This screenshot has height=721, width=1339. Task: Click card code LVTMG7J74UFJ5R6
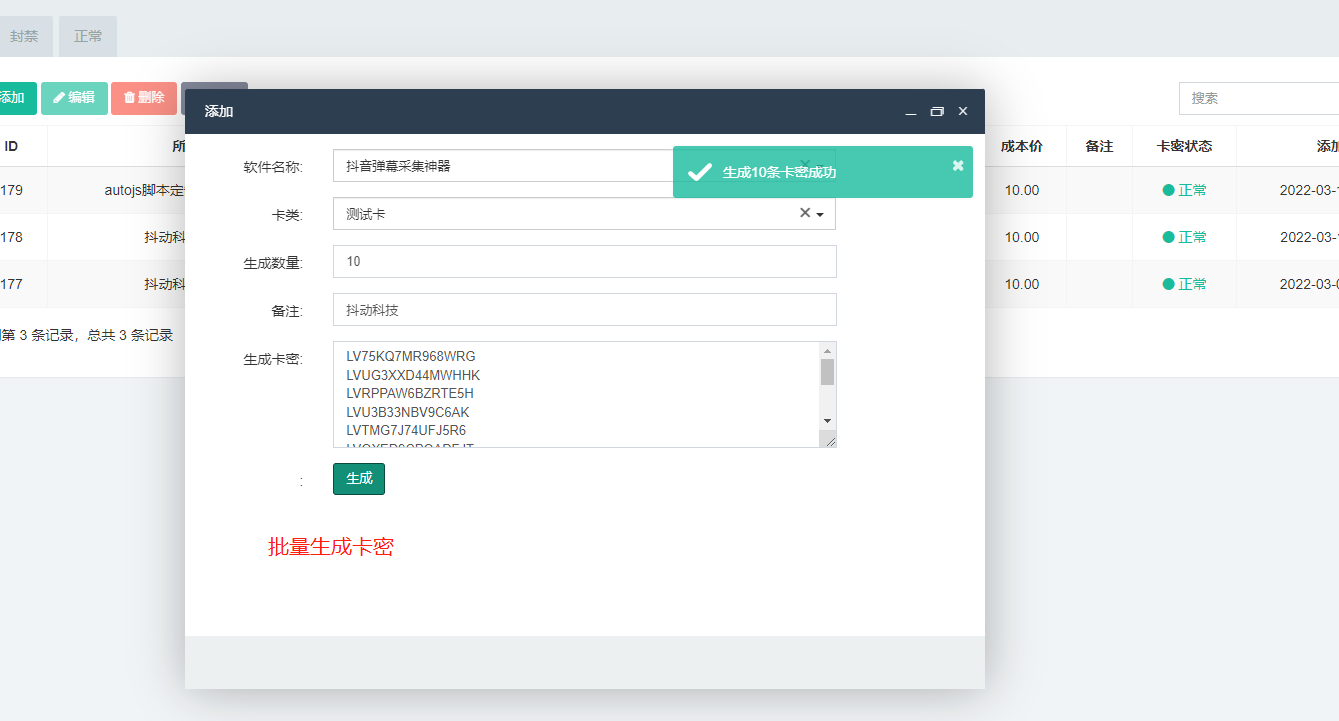click(x=406, y=430)
